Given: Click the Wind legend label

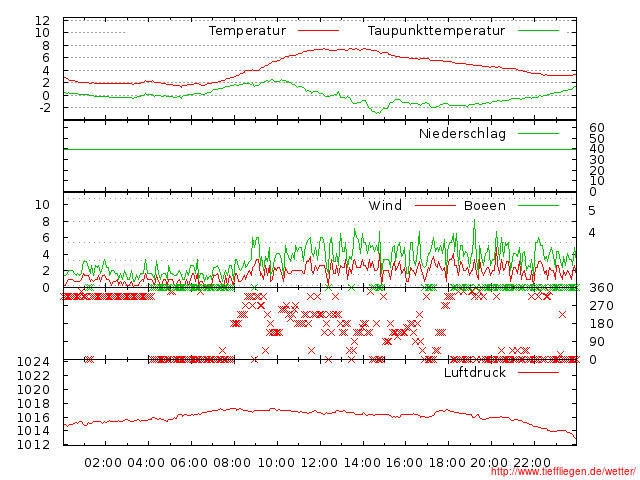Looking at the screenshot, I should (x=385, y=205).
